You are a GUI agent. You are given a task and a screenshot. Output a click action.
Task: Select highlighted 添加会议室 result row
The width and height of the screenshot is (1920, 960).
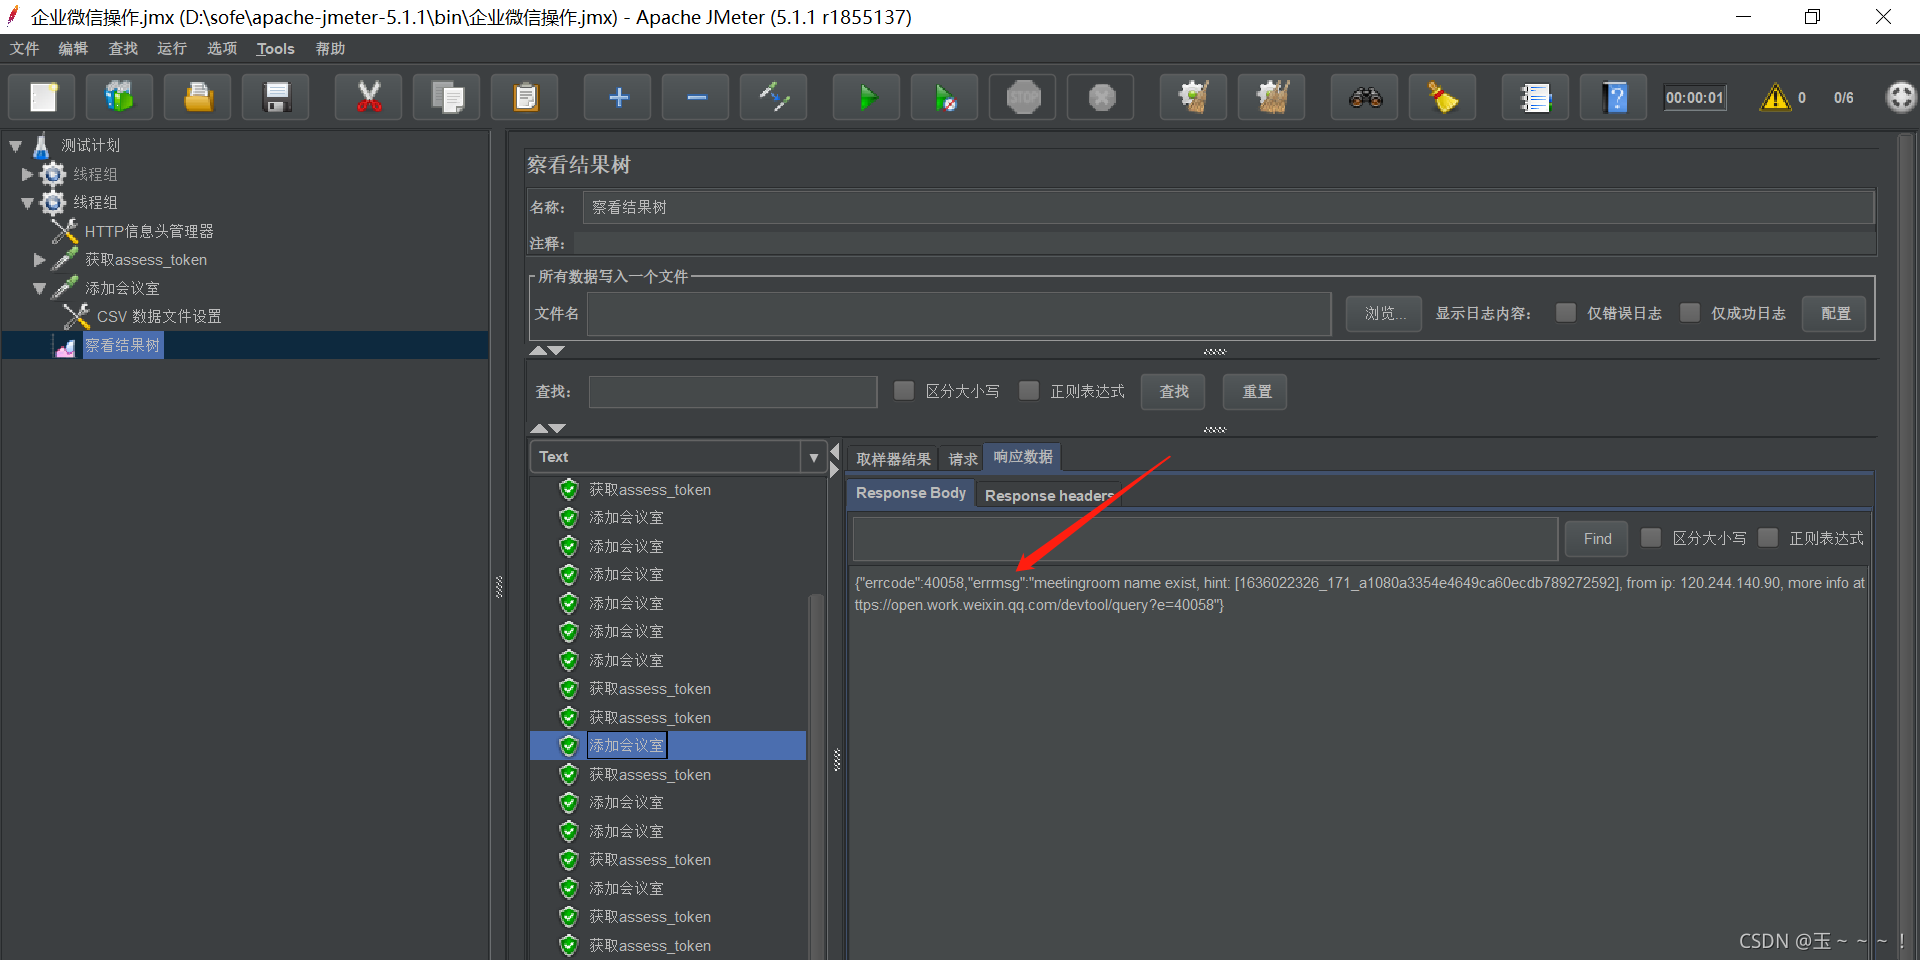(x=667, y=745)
